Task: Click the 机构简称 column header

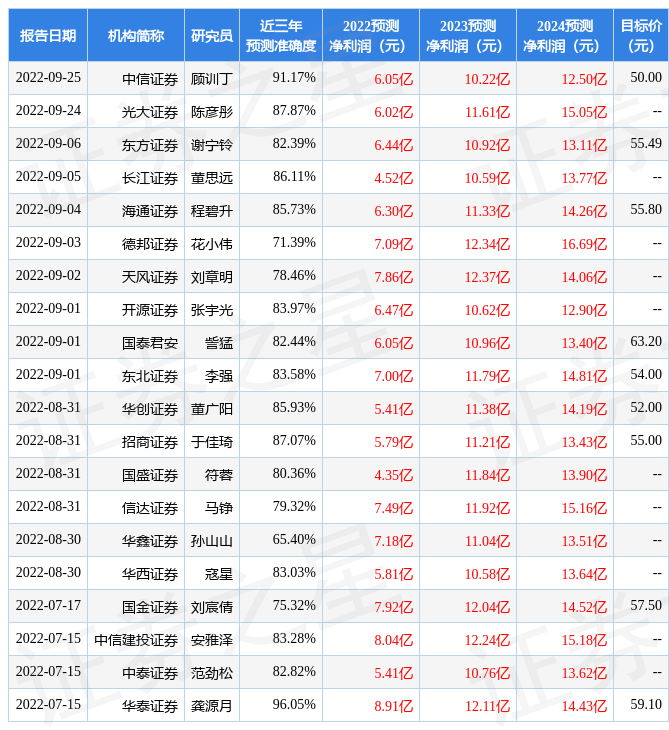Action: pos(136,35)
